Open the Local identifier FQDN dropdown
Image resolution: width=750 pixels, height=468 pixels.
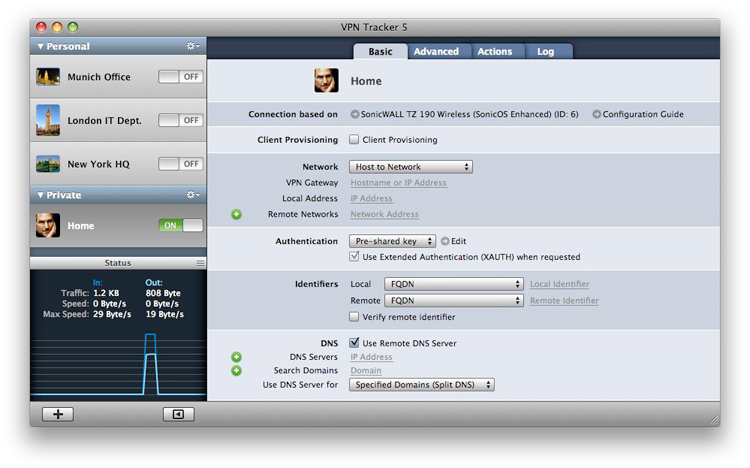(454, 284)
